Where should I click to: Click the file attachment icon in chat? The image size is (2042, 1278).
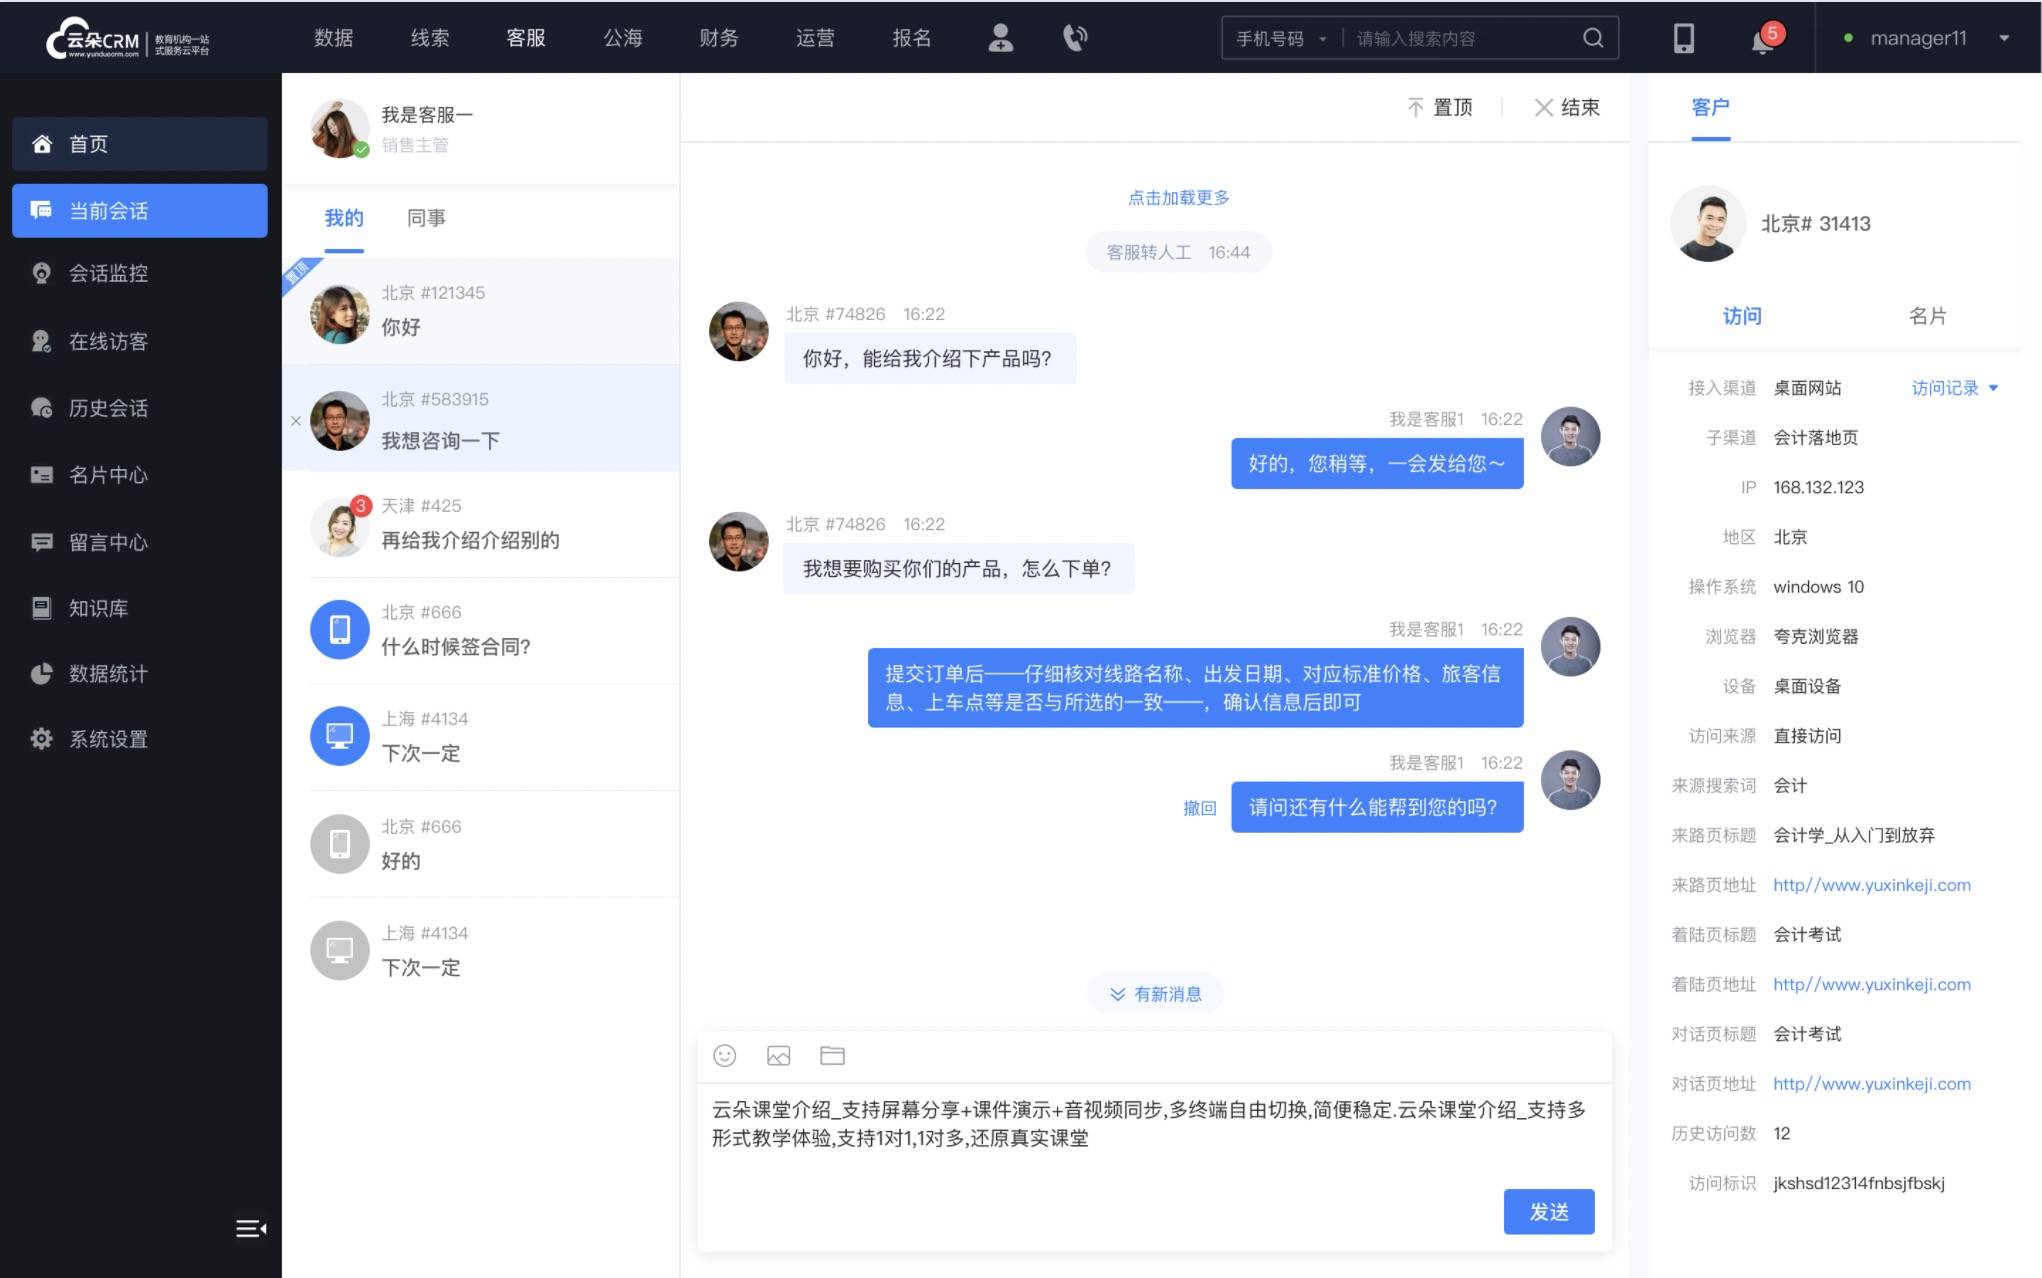tap(832, 1056)
